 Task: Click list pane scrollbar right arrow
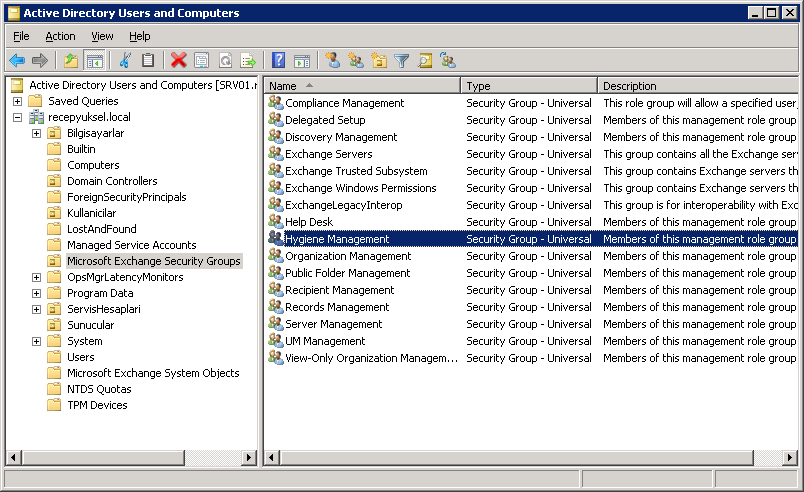click(x=790, y=457)
